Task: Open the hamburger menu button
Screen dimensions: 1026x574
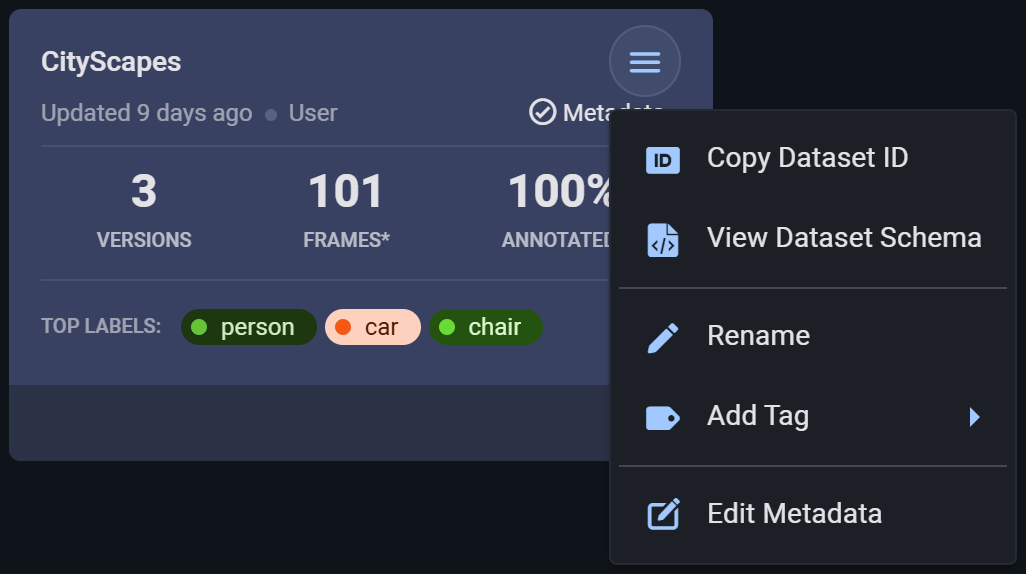Action: click(x=644, y=62)
